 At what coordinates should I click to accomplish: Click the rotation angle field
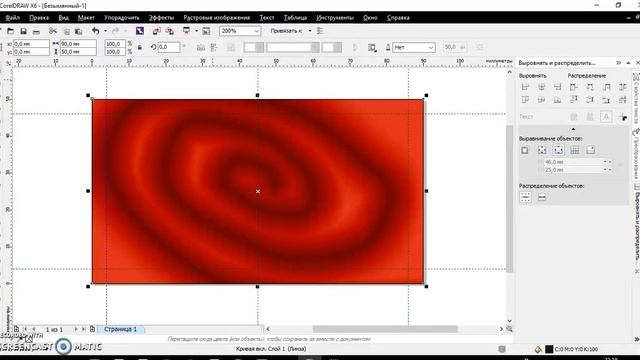[169, 47]
